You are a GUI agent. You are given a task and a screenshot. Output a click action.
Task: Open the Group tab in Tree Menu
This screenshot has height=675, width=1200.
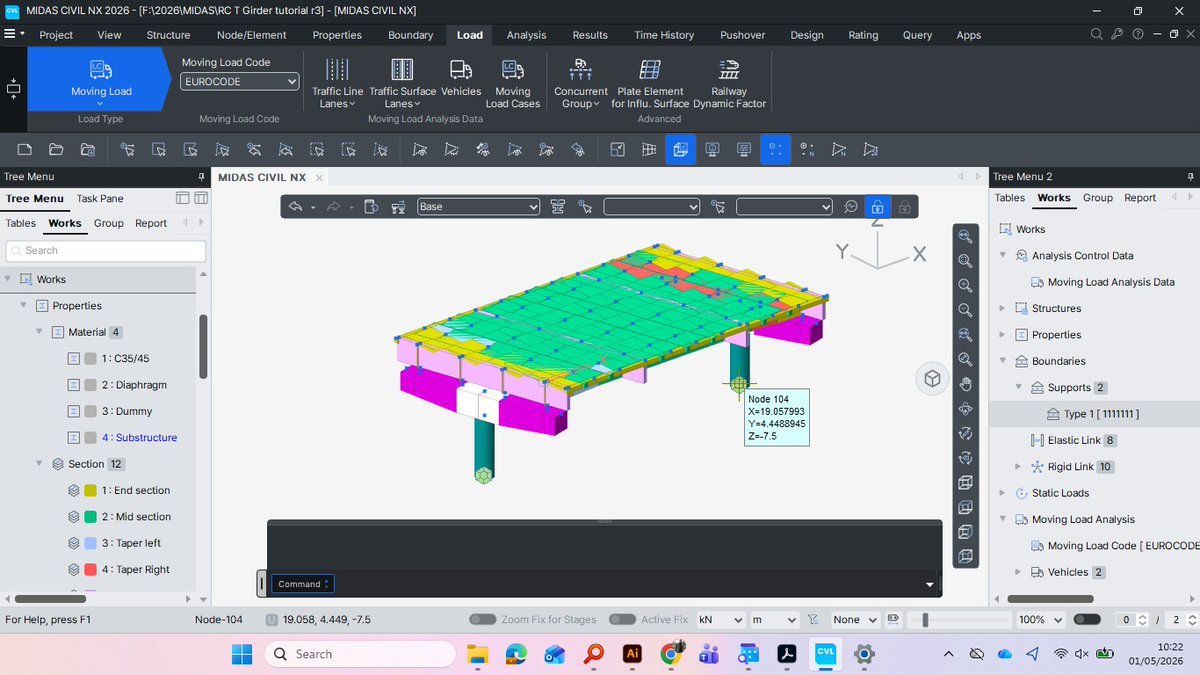pyautogui.click(x=109, y=223)
